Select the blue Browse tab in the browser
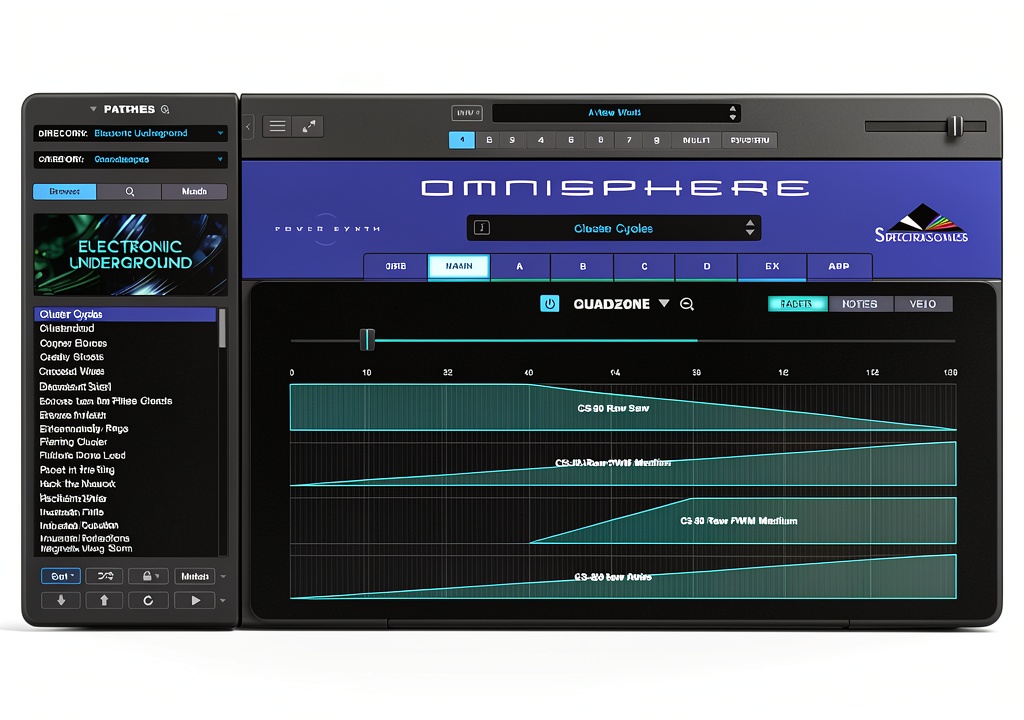The image size is (1024, 720). tap(65, 191)
